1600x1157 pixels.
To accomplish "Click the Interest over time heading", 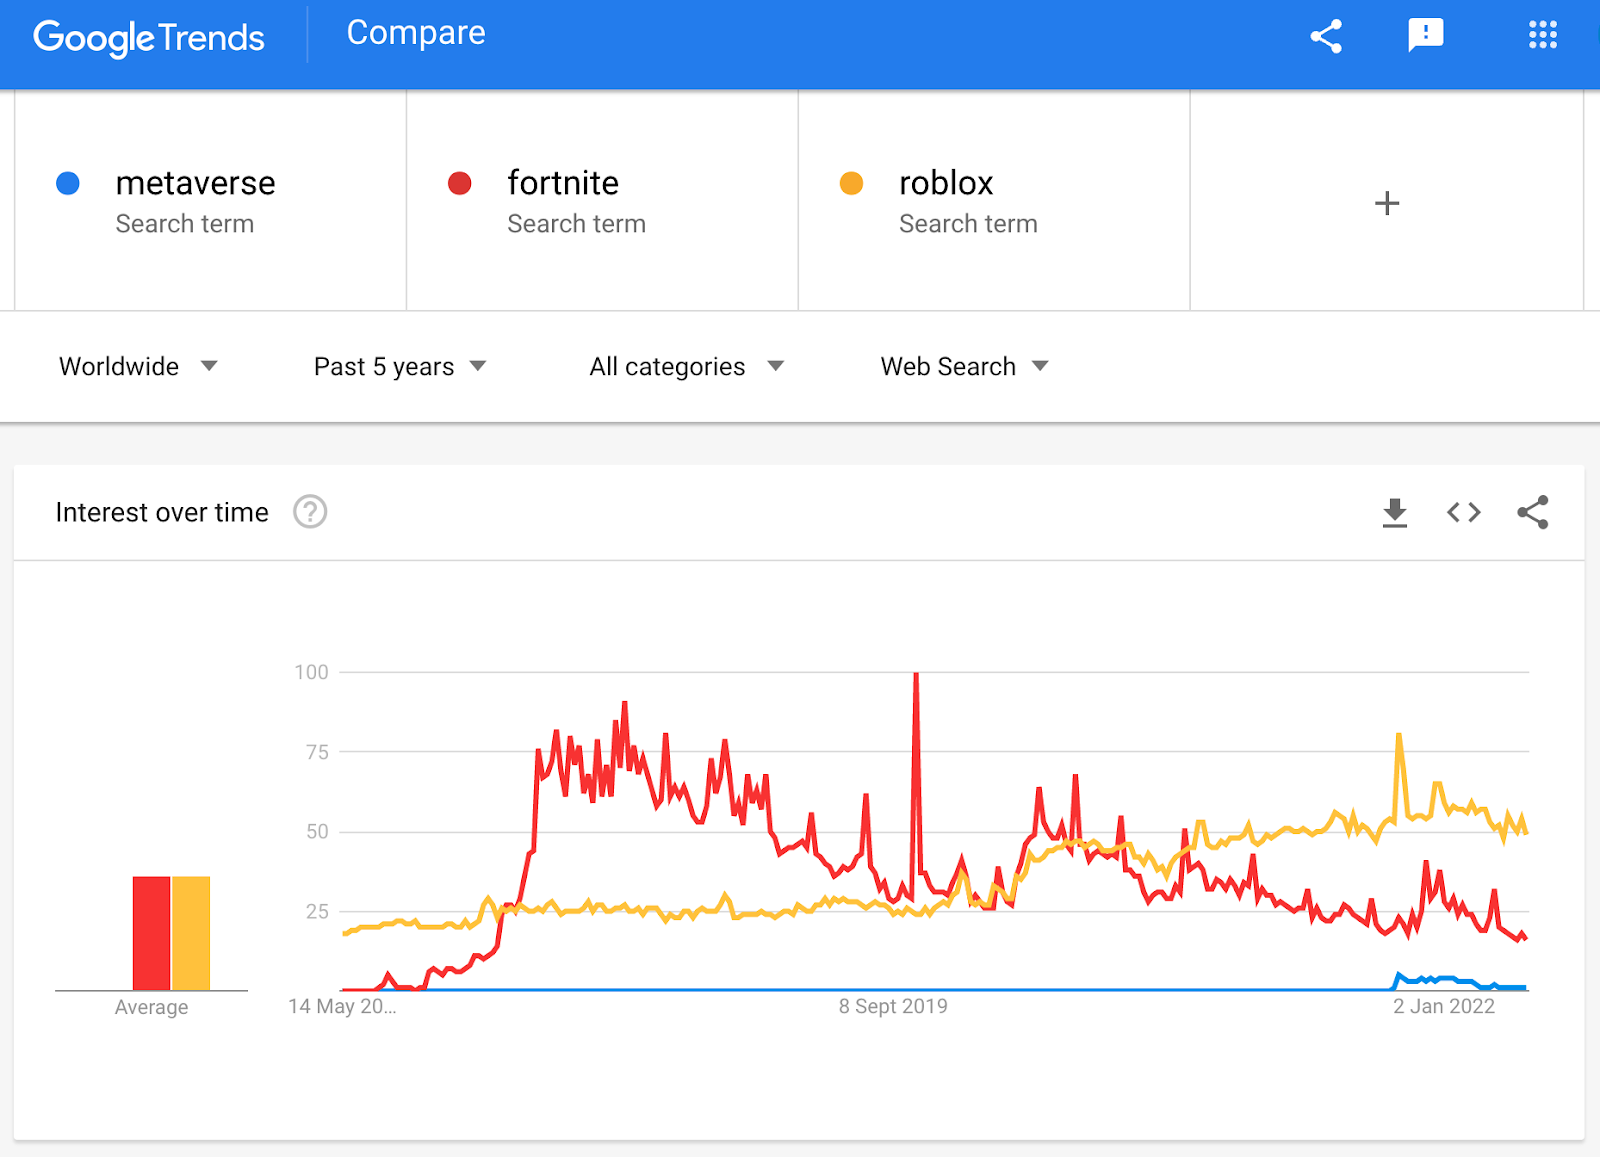I will coord(162,512).
